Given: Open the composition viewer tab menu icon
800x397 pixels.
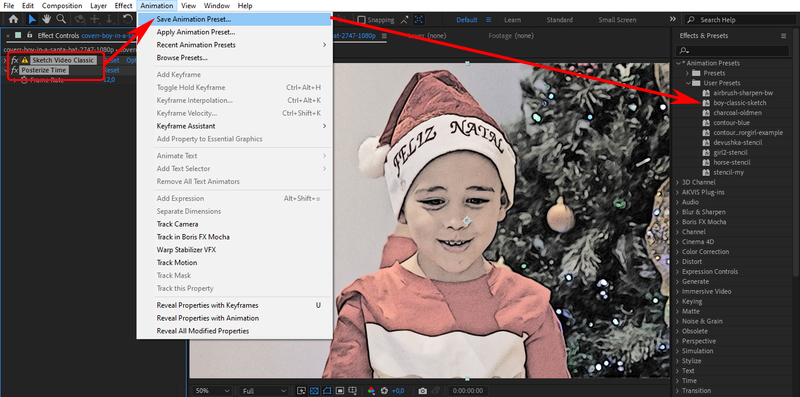Looking at the screenshot, I should pyautogui.click(x=384, y=36).
